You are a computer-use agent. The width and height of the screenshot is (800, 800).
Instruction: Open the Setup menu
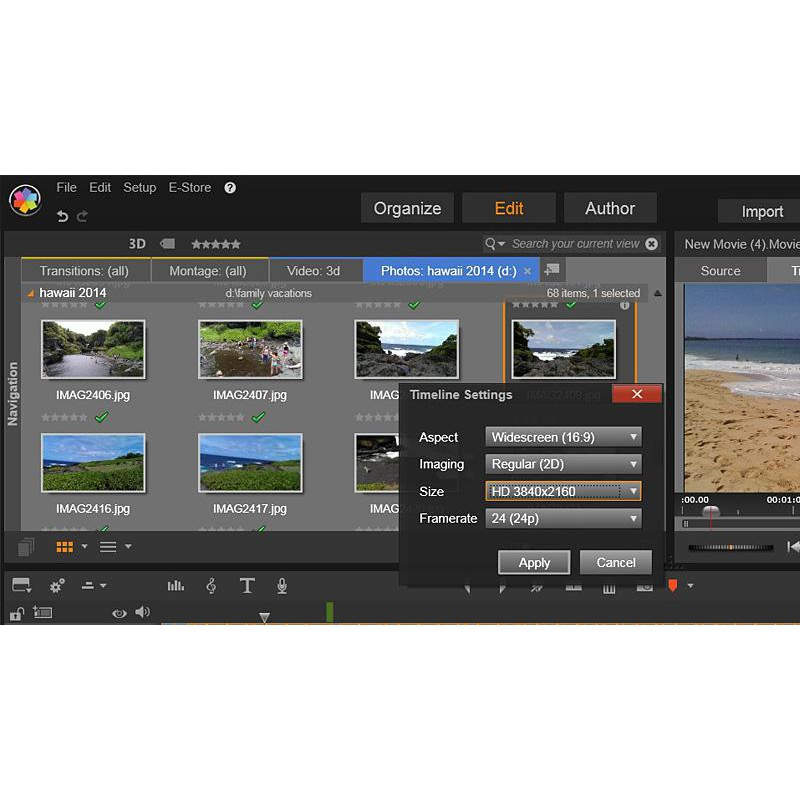tap(140, 187)
